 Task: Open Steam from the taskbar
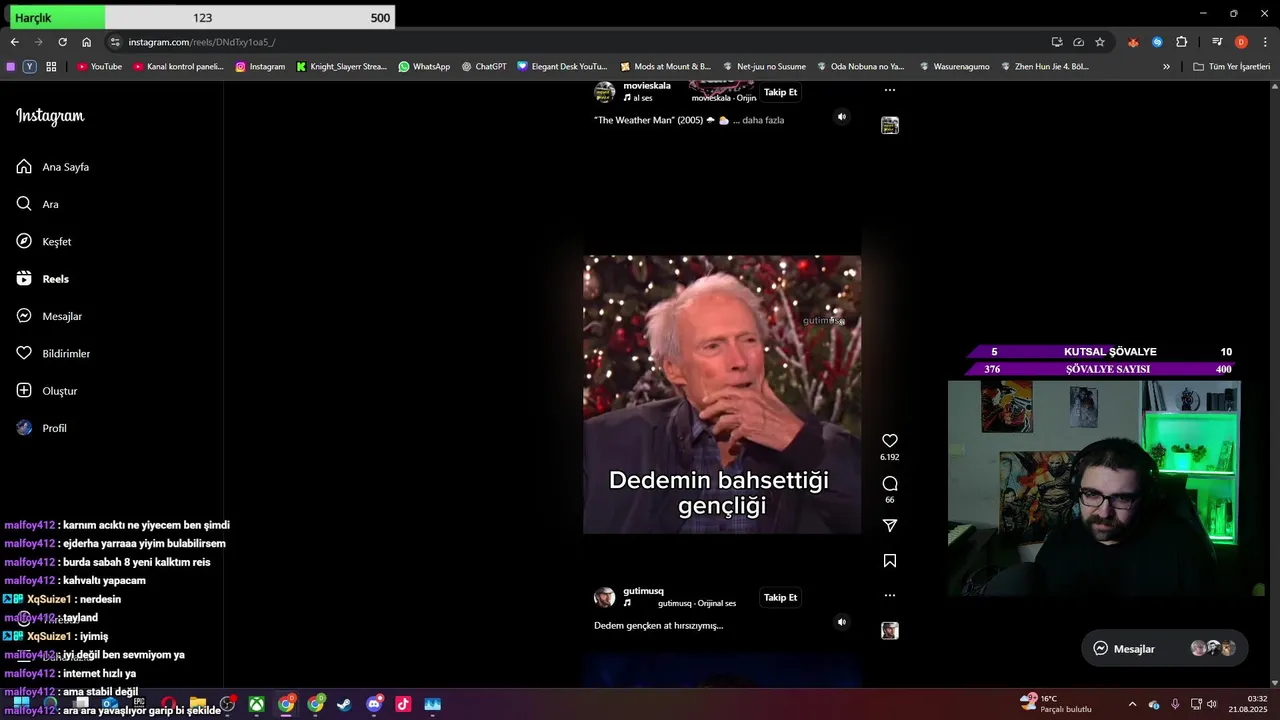[344, 704]
